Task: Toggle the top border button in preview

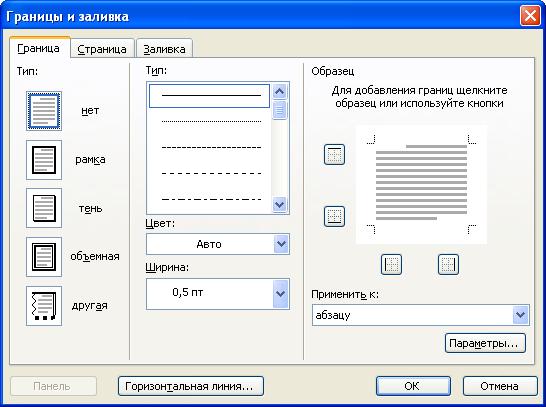Action: pos(334,154)
